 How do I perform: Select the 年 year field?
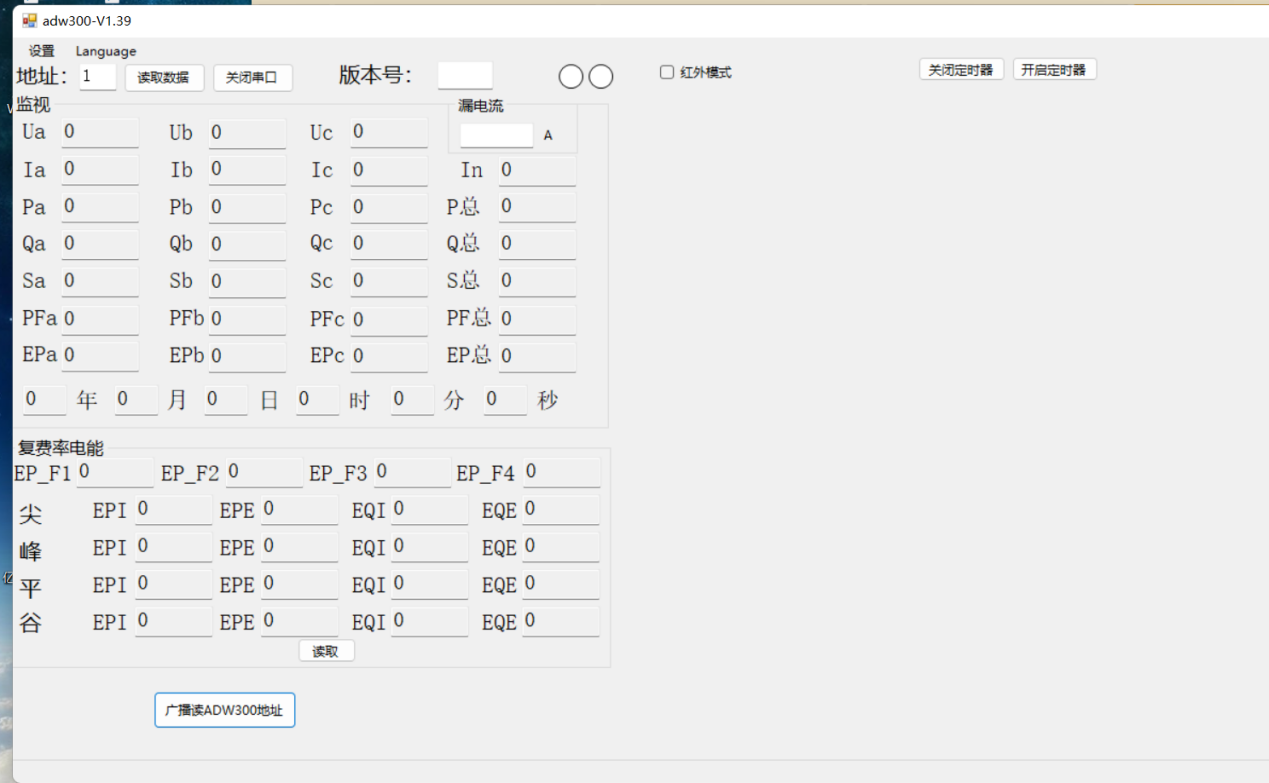pyautogui.click(x=44, y=400)
